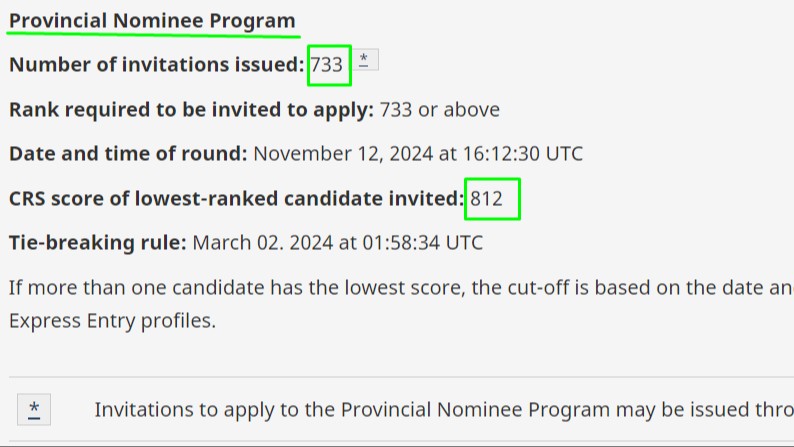
Task: Click the CRS score of lowest-ranked candidate label
Action: tap(236, 198)
